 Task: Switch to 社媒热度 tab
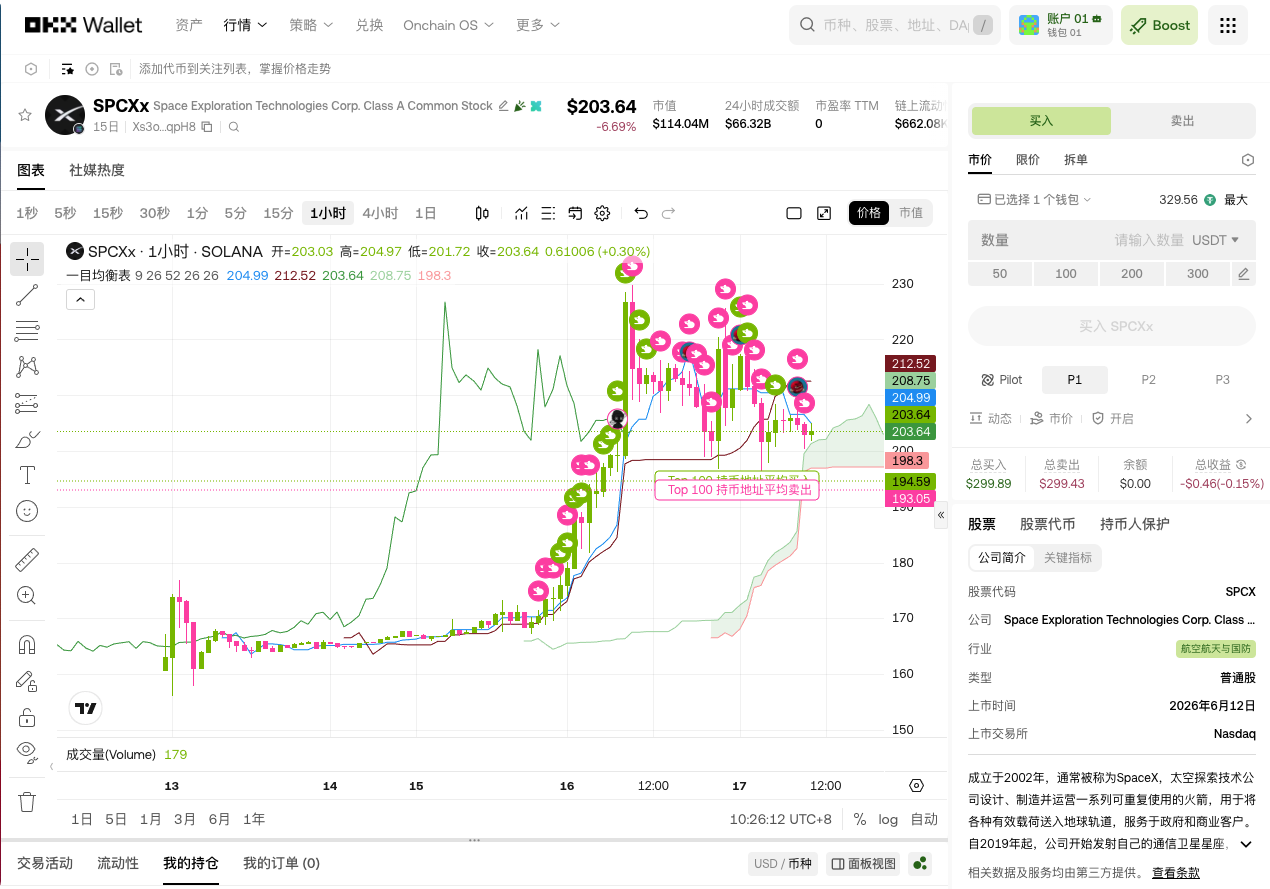click(x=97, y=170)
